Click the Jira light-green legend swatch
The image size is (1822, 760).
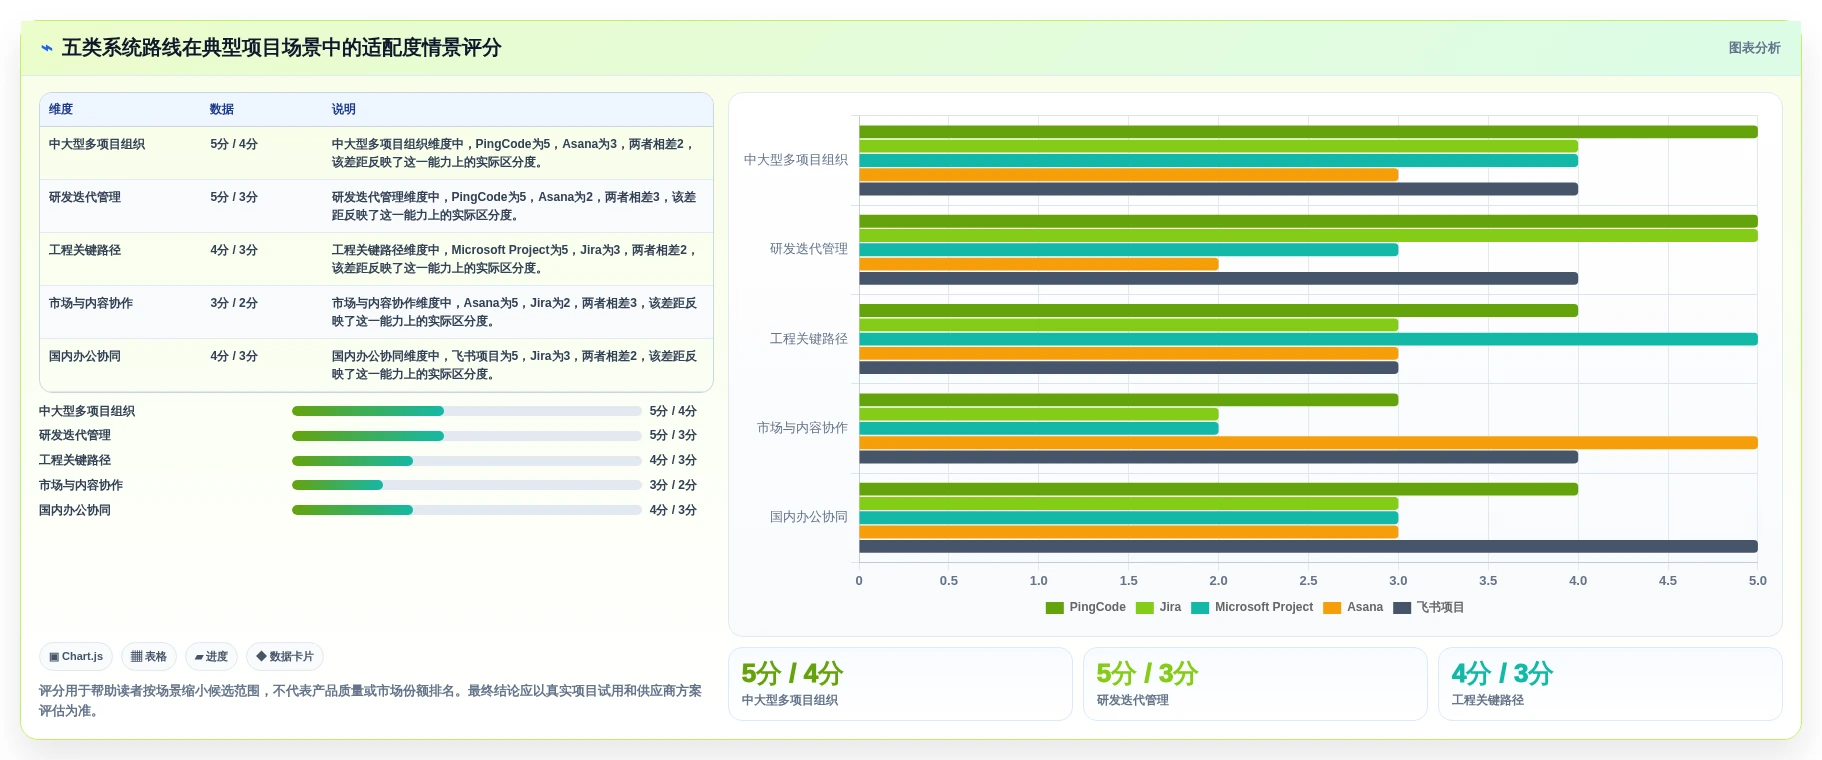pyautogui.click(x=1145, y=608)
